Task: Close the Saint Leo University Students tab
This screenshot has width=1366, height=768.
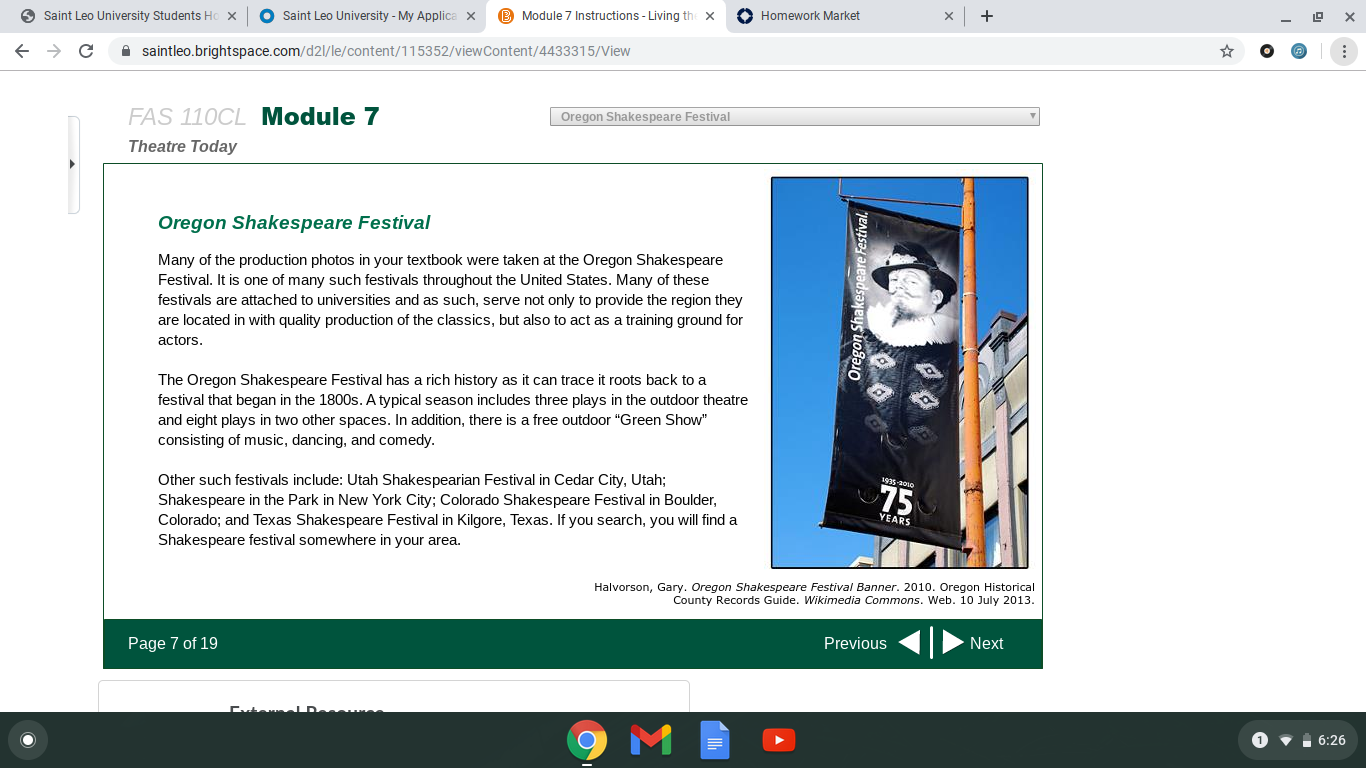Action: (x=232, y=16)
